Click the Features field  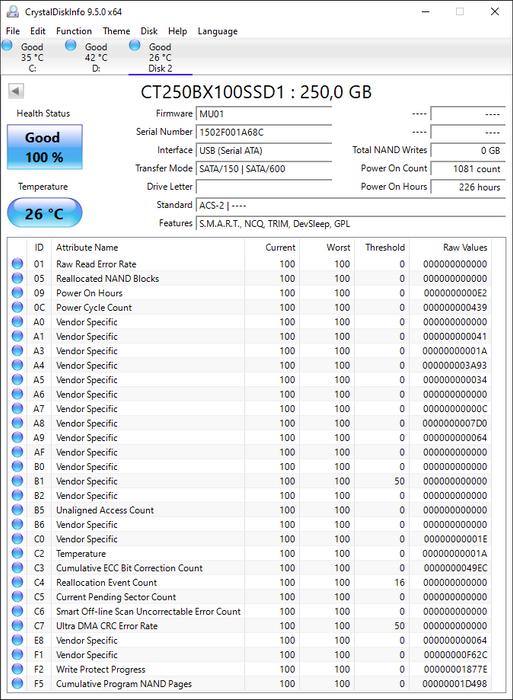(350, 224)
